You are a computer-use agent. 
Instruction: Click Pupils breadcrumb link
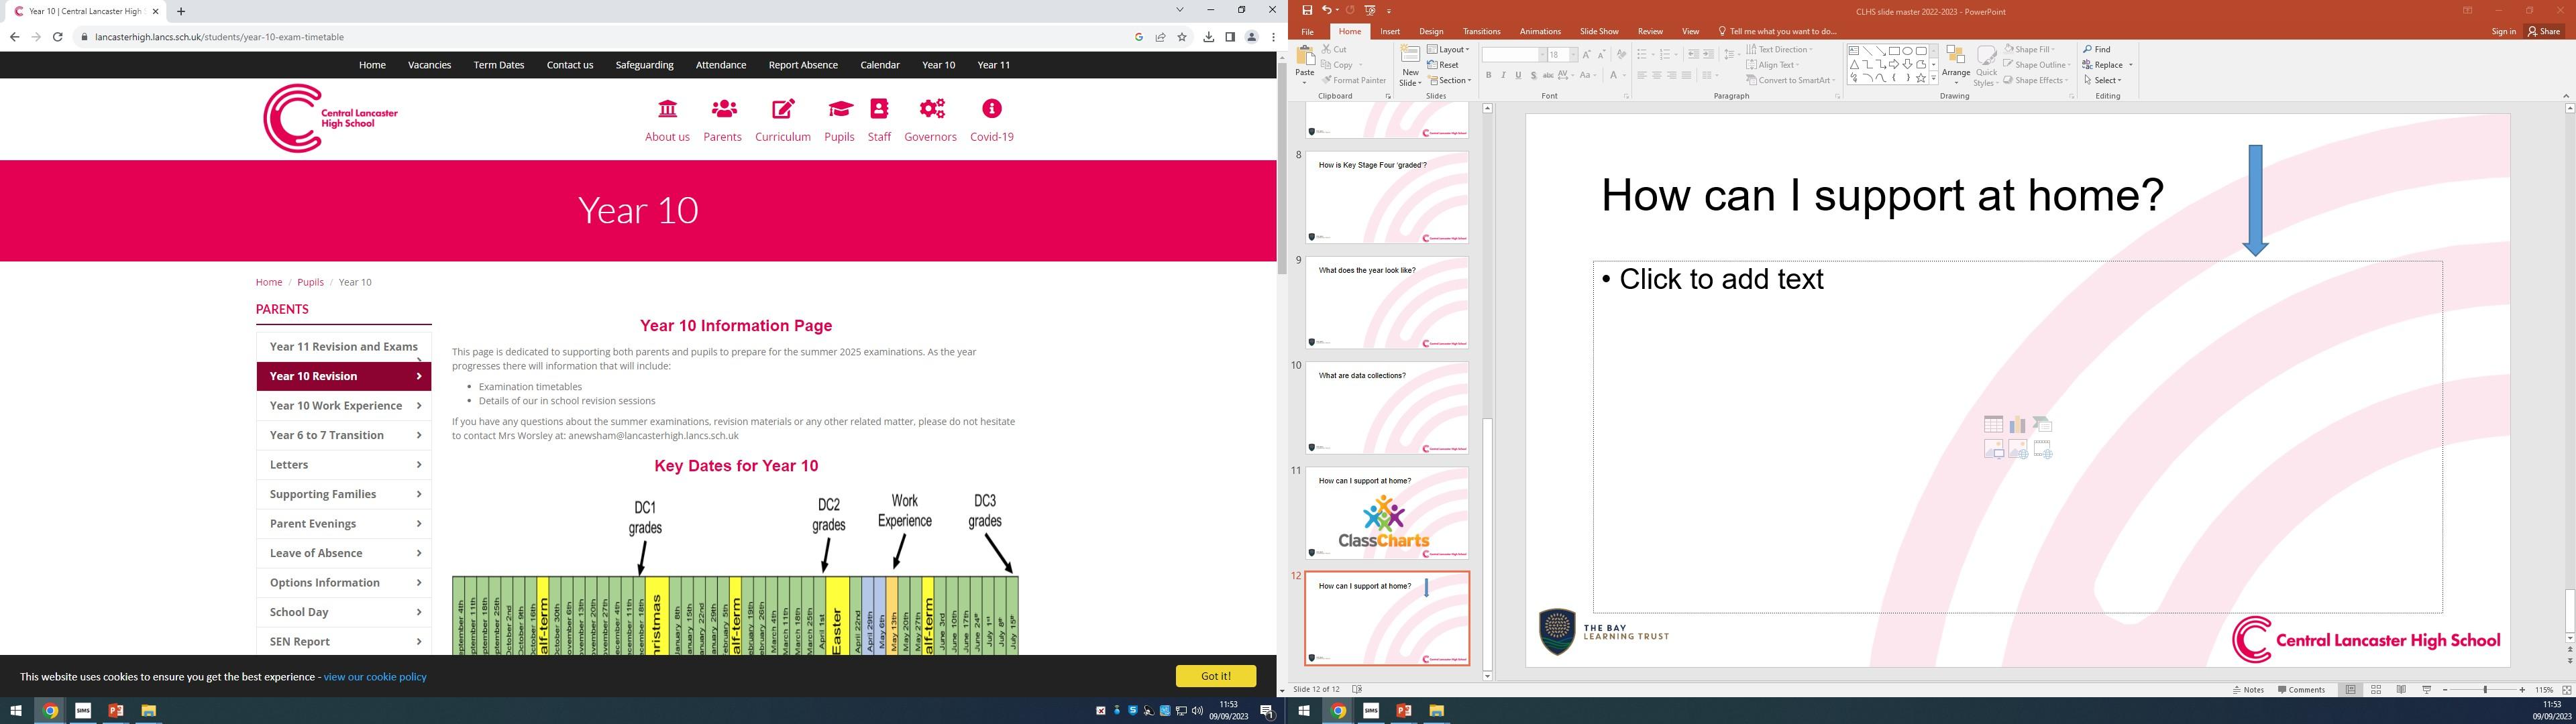(x=310, y=282)
